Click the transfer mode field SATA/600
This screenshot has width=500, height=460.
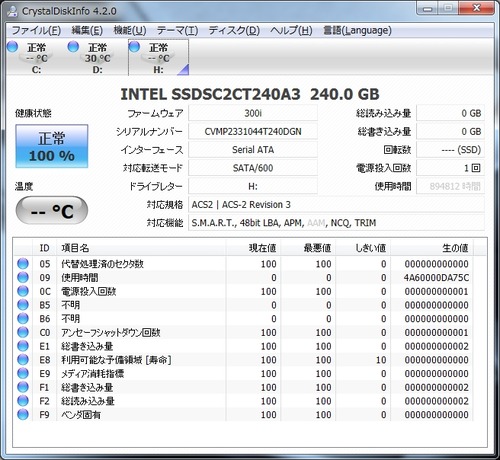pyautogui.click(x=253, y=168)
